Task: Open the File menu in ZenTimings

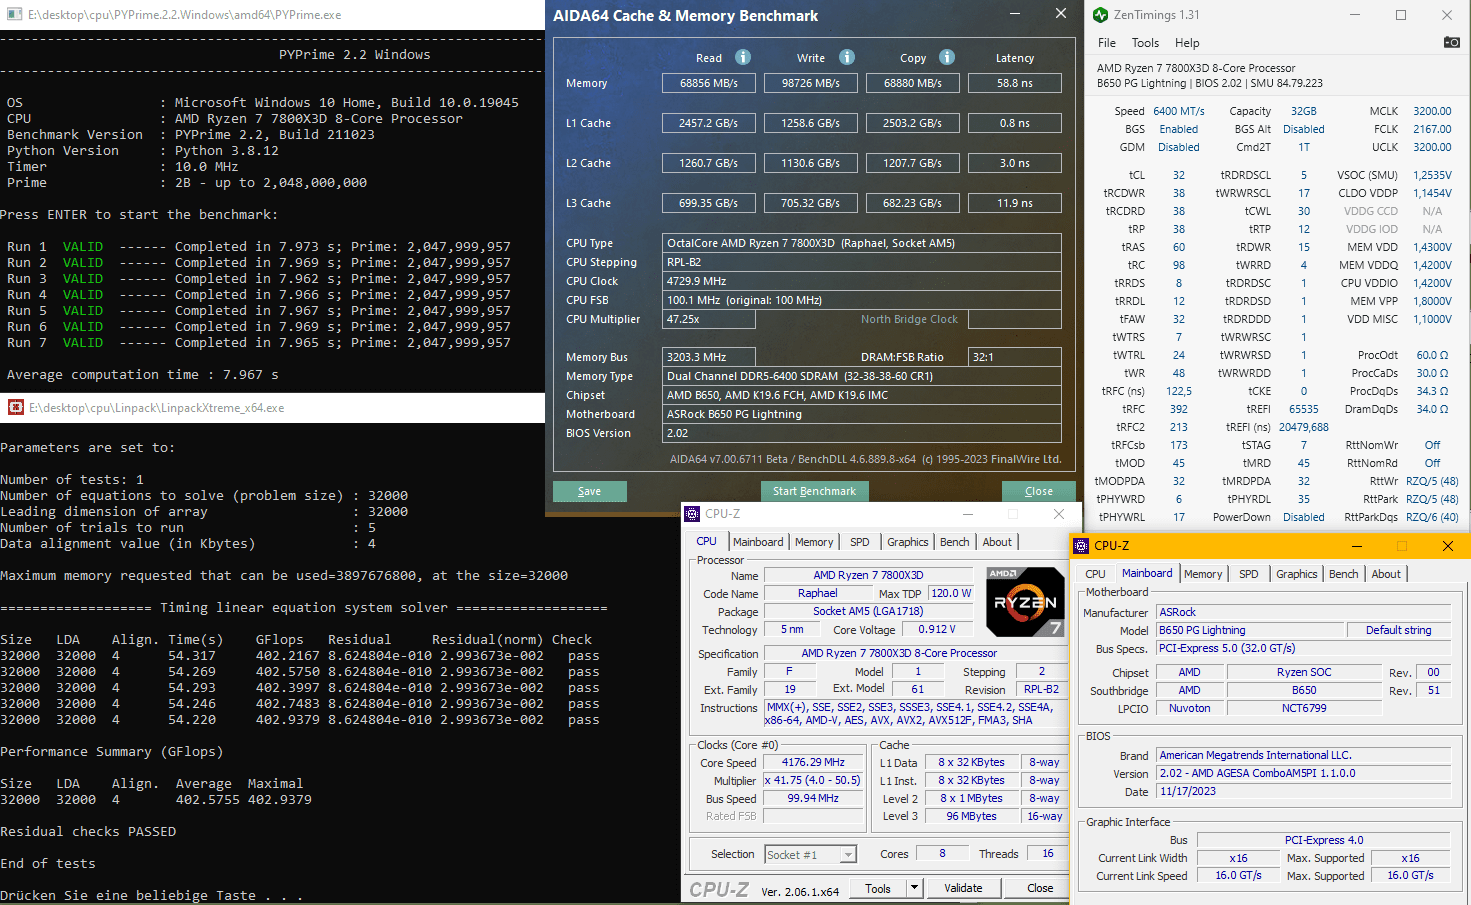Action: (x=1107, y=43)
